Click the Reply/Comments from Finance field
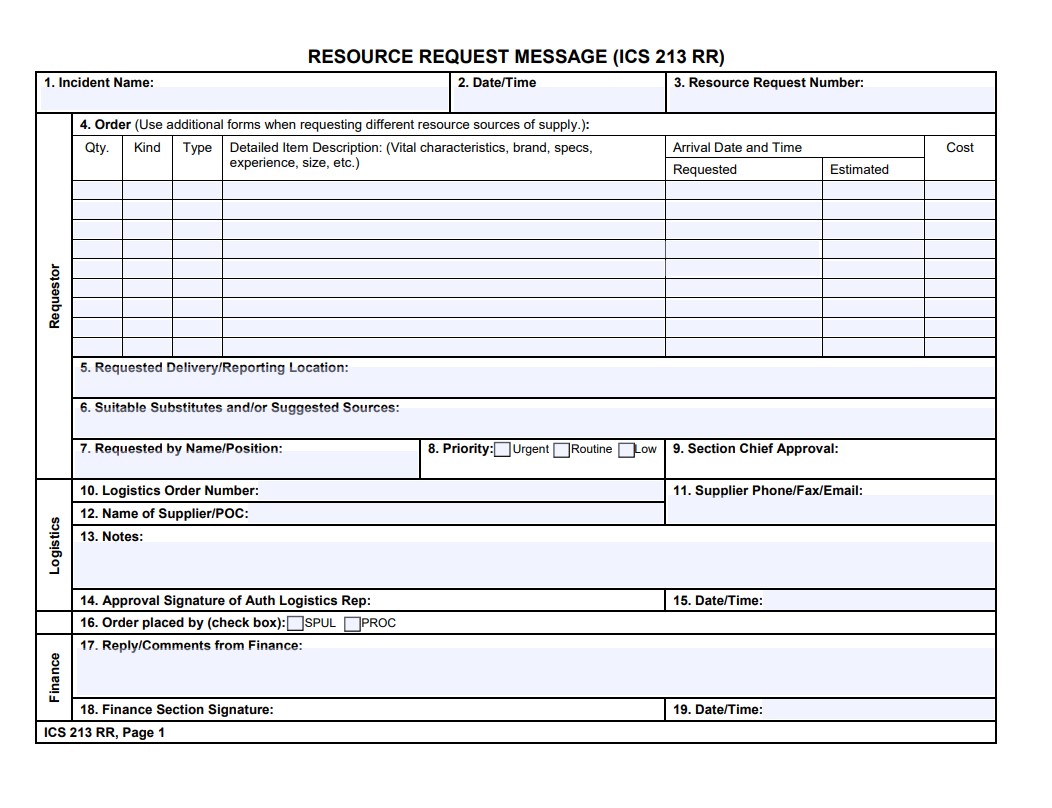This screenshot has width=1052, height=808. point(535,673)
